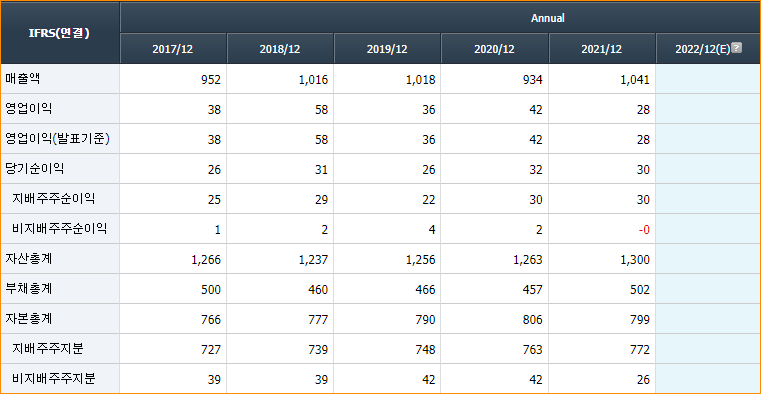
Task: Click the red -0 value
Action: tap(644, 230)
